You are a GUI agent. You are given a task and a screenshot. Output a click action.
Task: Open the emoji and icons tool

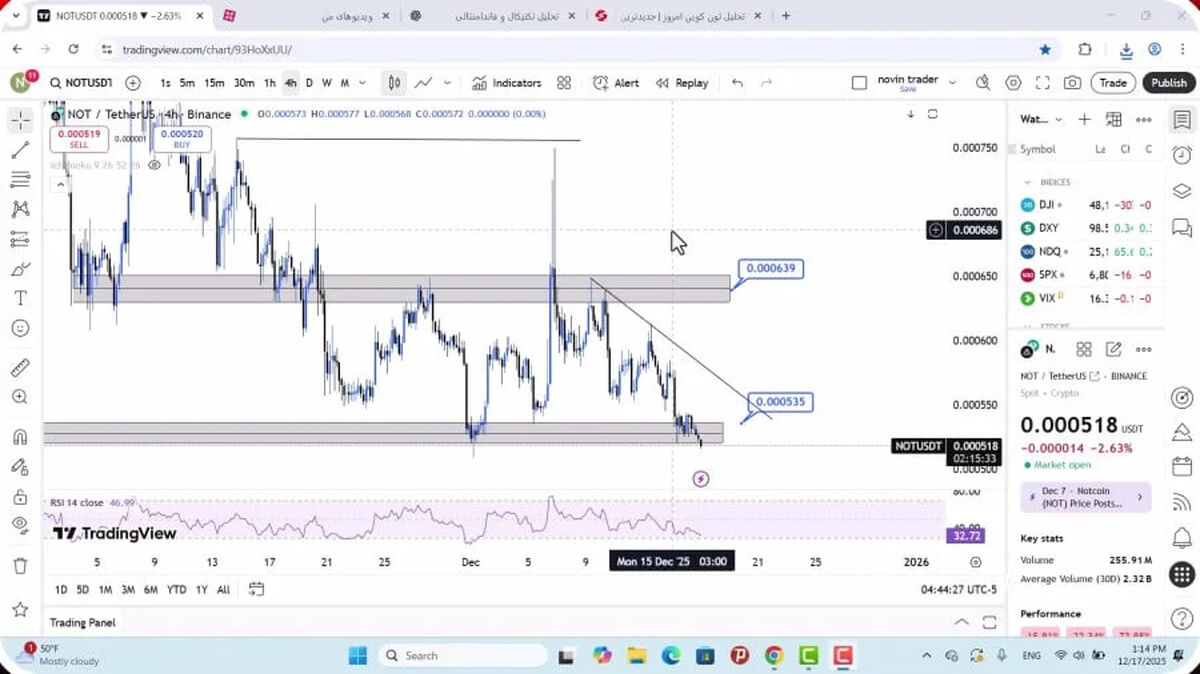pos(20,328)
